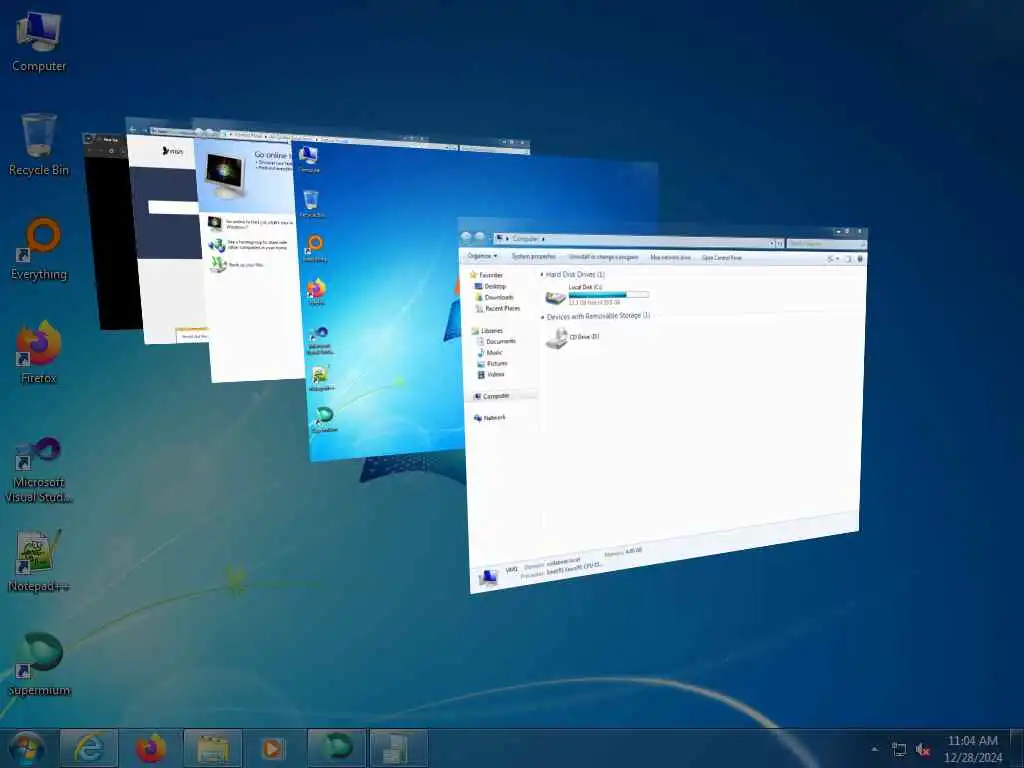This screenshot has height=768, width=1024.
Task: Show hidden system tray icons
Action: tap(874, 749)
